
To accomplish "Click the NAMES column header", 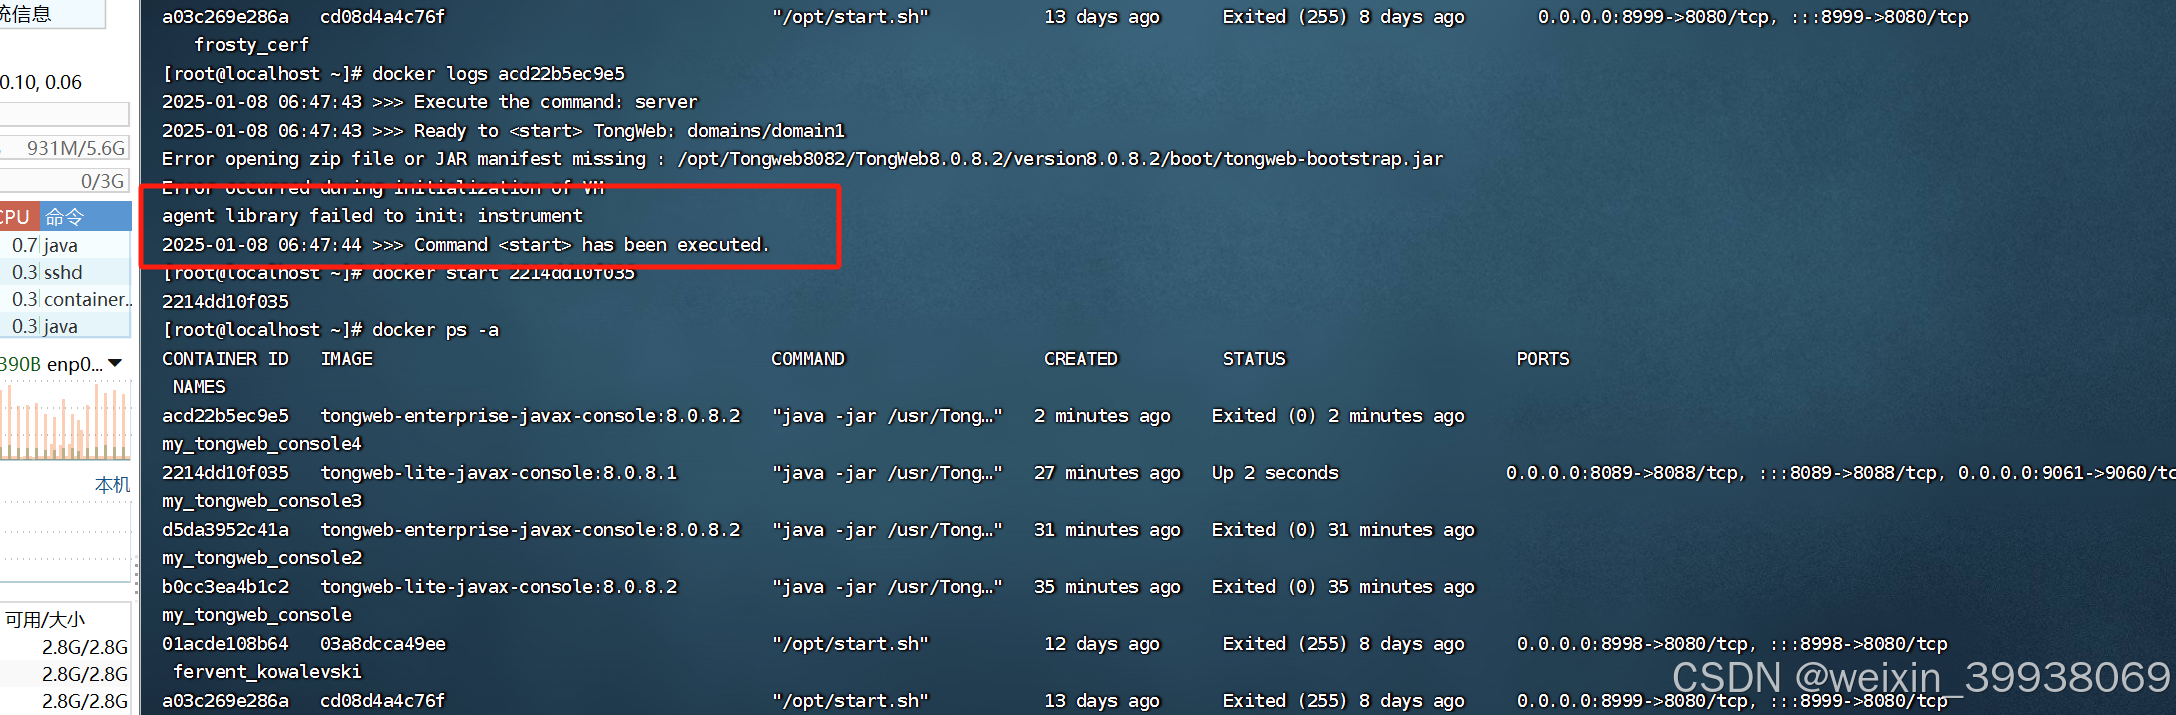I will 199,387.
